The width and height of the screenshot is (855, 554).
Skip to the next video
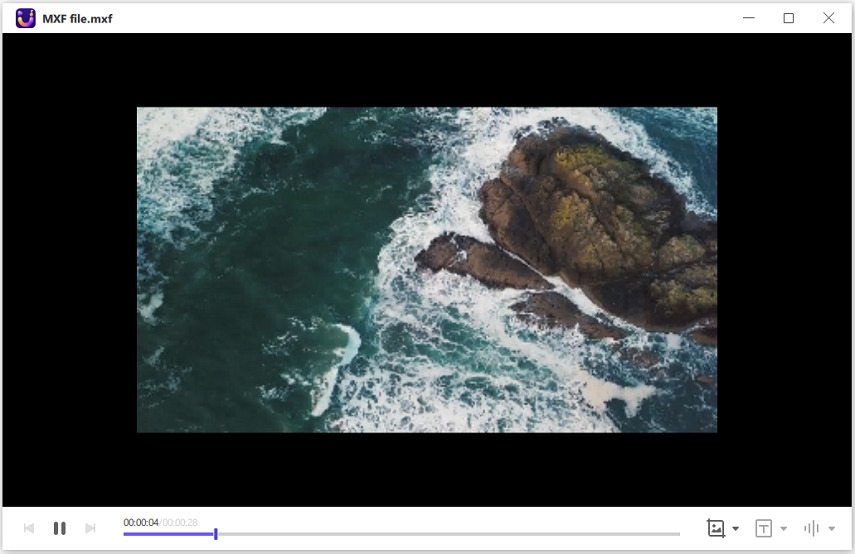click(x=90, y=528)
